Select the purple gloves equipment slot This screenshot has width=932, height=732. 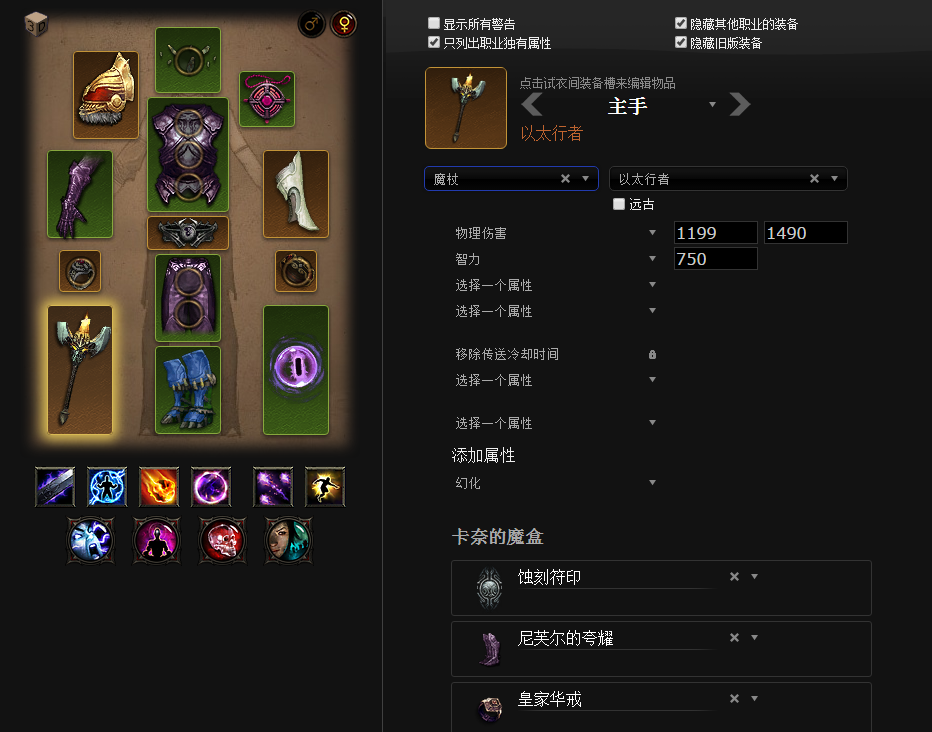pyautogui.click(x=80, y=194)
